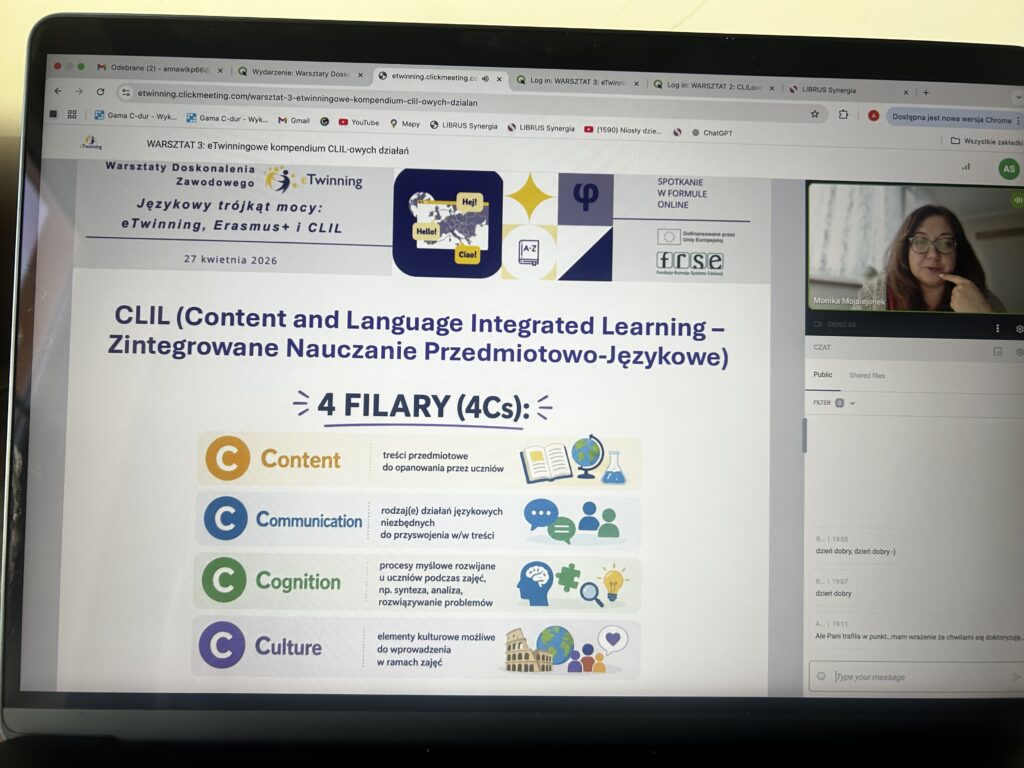Click Monika Mojsiejonek's webcam video
The image size is (1024, 768).
(915, 247)
